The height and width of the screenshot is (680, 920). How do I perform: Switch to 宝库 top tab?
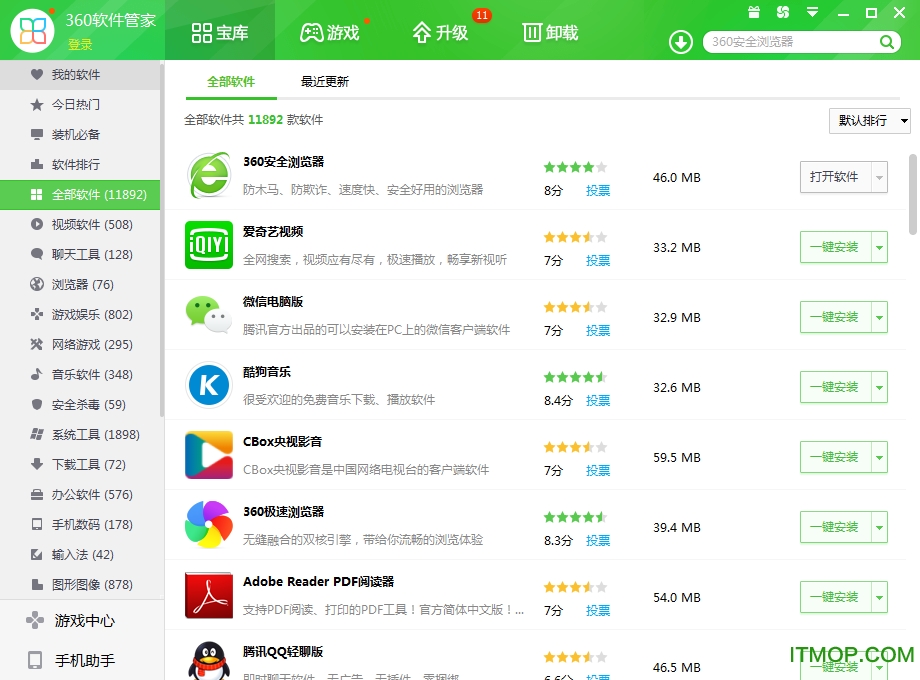coord(220,32)
